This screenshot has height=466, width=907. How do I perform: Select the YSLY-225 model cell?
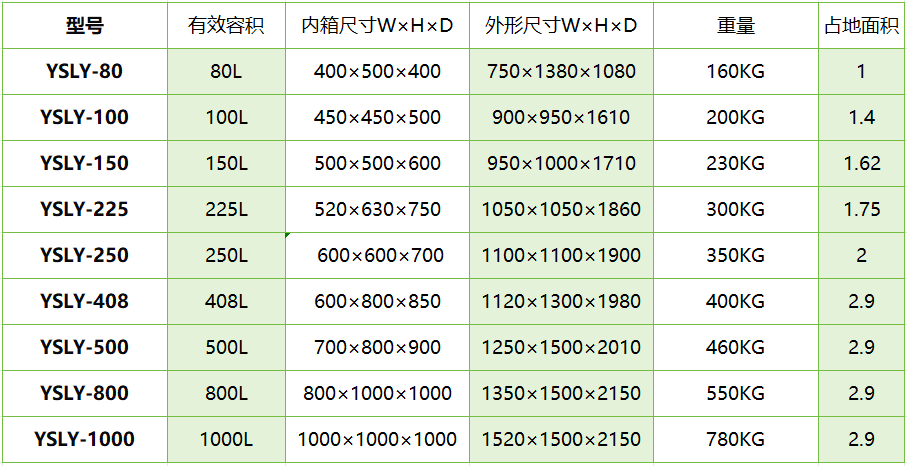[85, 209]
